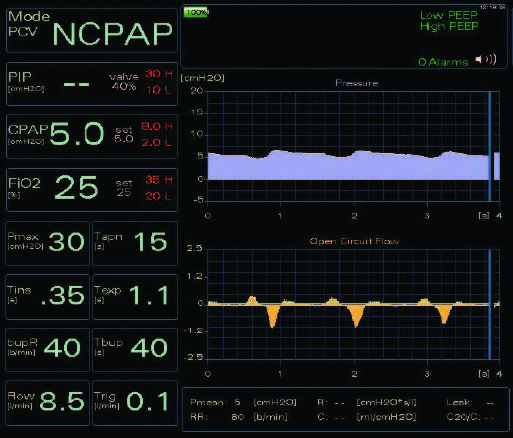Image resolution: width=513 pixels, height=438 pixels.
Task: Click the C compliance reading
Action: 367,417
